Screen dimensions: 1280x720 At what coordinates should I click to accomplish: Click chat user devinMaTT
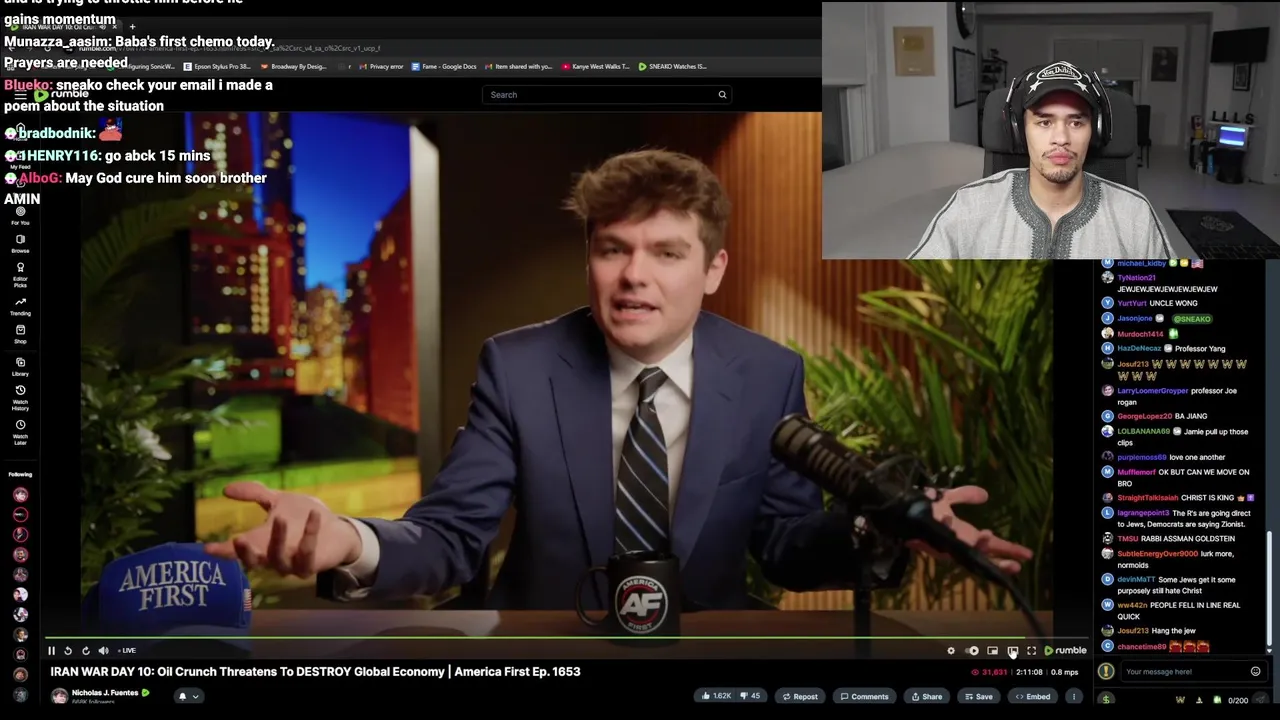click(x=1136, y=579)
